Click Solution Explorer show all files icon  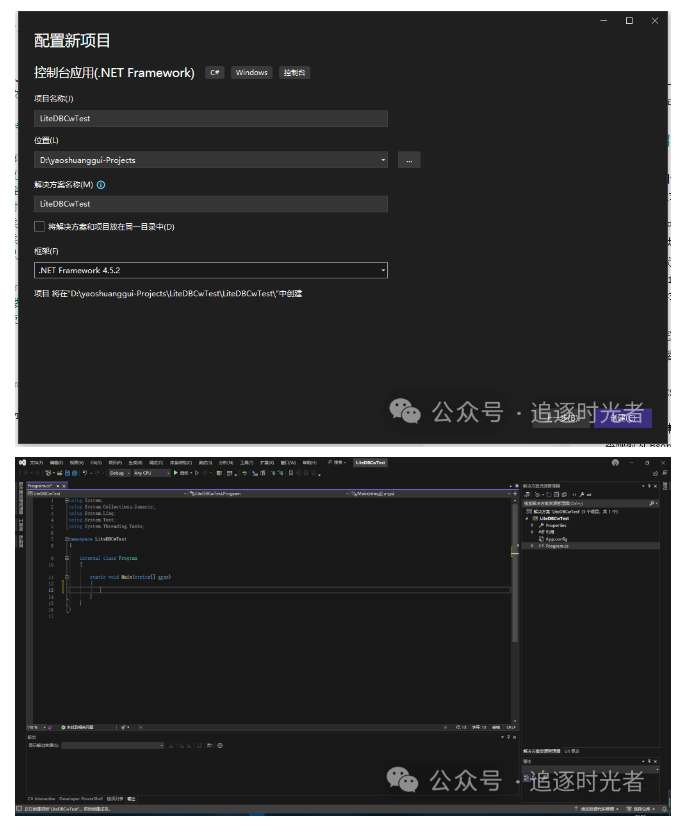click(564, 495)
